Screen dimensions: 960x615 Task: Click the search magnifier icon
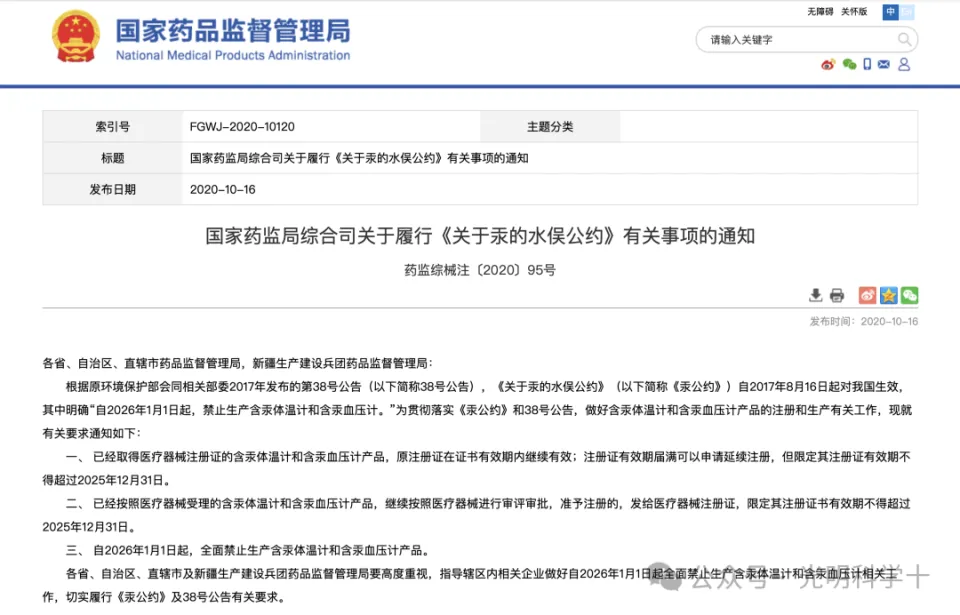[x=903, y=39]
